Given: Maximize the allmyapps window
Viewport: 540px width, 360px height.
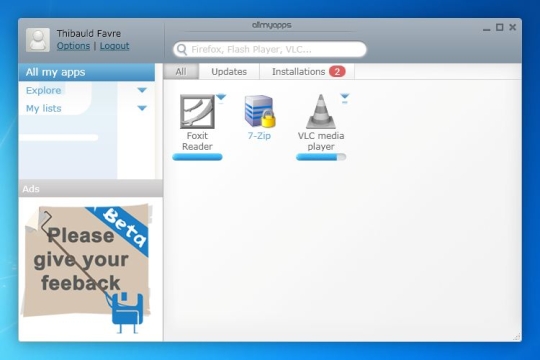Looking at the screenshot, I should (499, 27).
